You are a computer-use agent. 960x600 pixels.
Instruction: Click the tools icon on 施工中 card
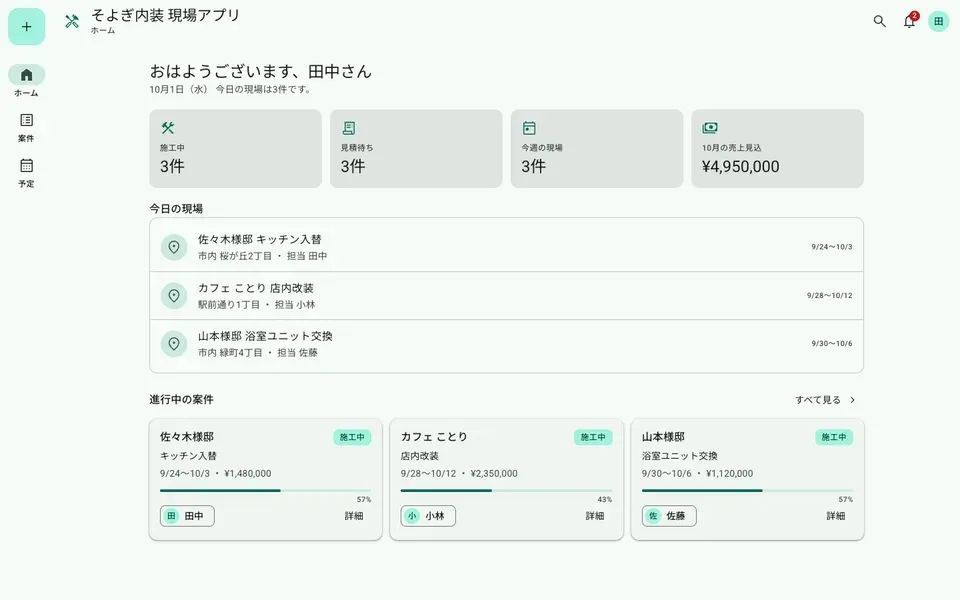click(168, 127)
